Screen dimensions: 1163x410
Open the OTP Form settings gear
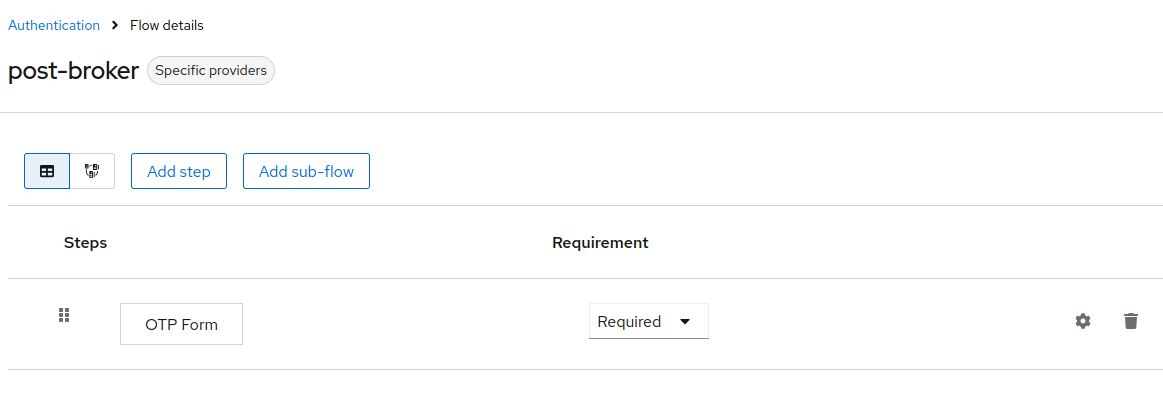pyautogui.click(x=1082, y=321)
